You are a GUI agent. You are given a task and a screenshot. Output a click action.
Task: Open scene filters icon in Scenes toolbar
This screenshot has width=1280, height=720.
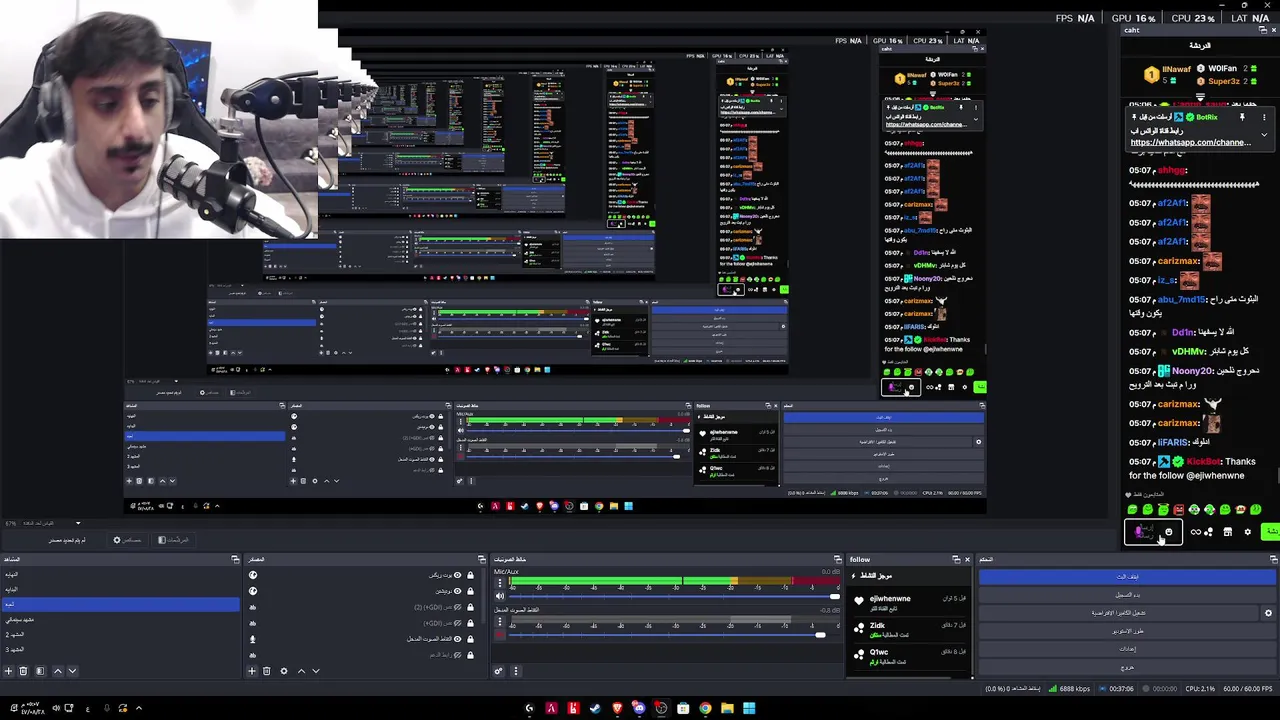coord(40,671)
